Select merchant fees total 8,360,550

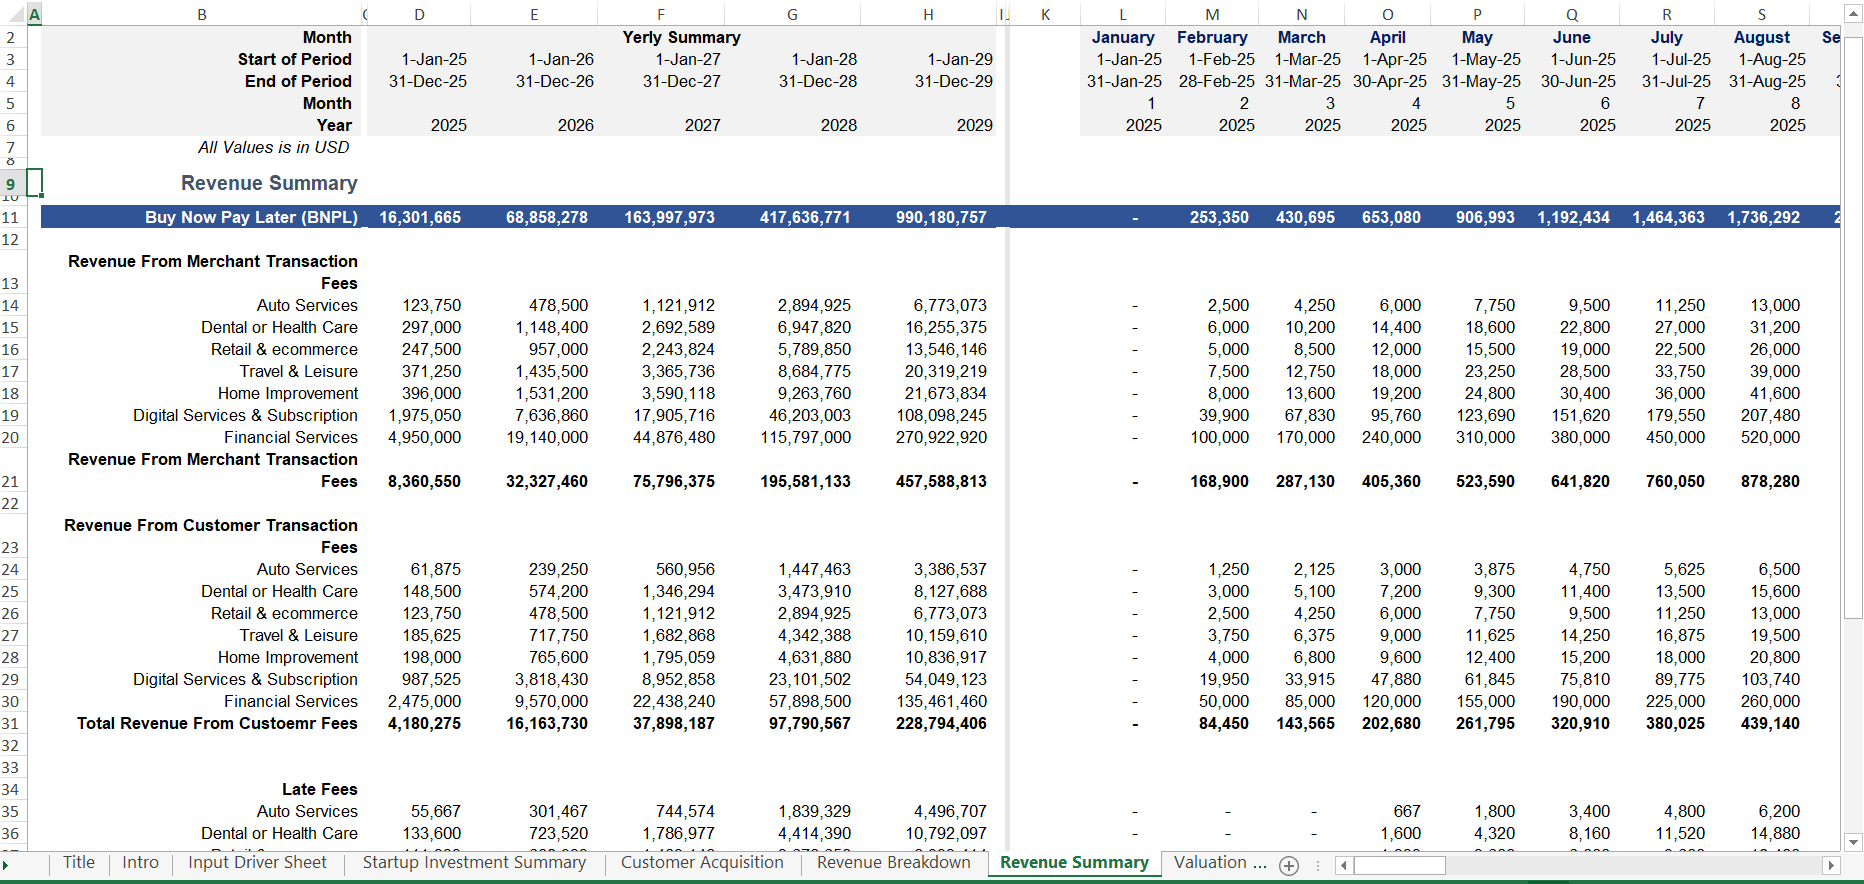[424, 481]
